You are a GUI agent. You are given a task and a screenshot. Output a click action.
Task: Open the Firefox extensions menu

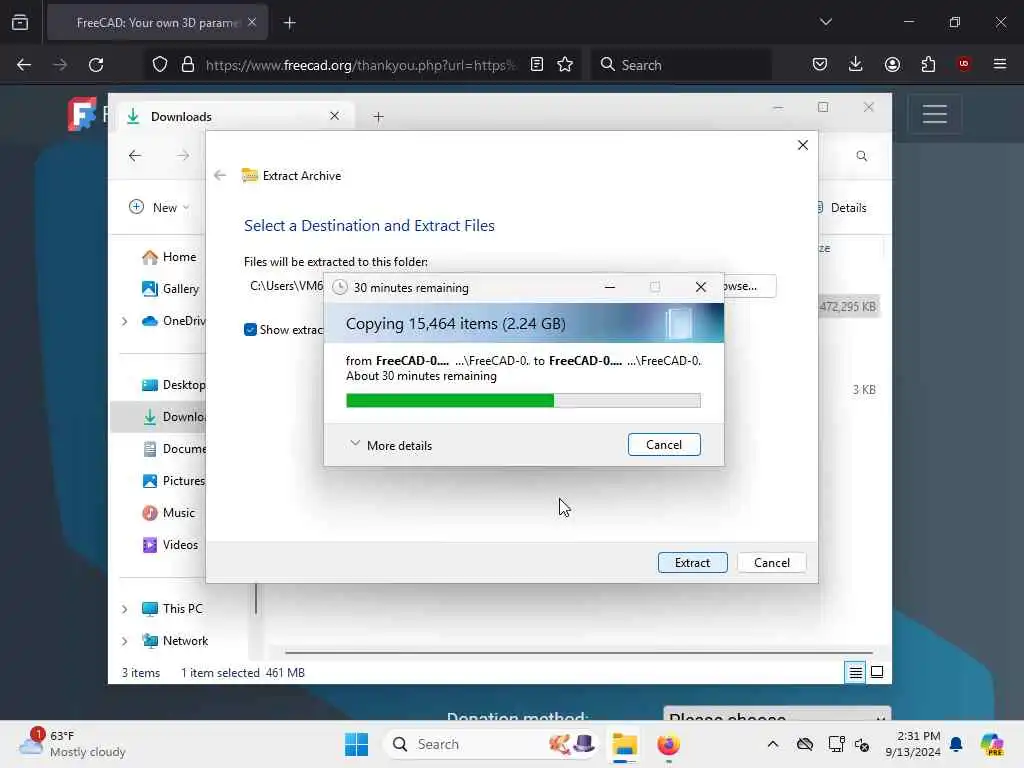(x=928, y=64)
